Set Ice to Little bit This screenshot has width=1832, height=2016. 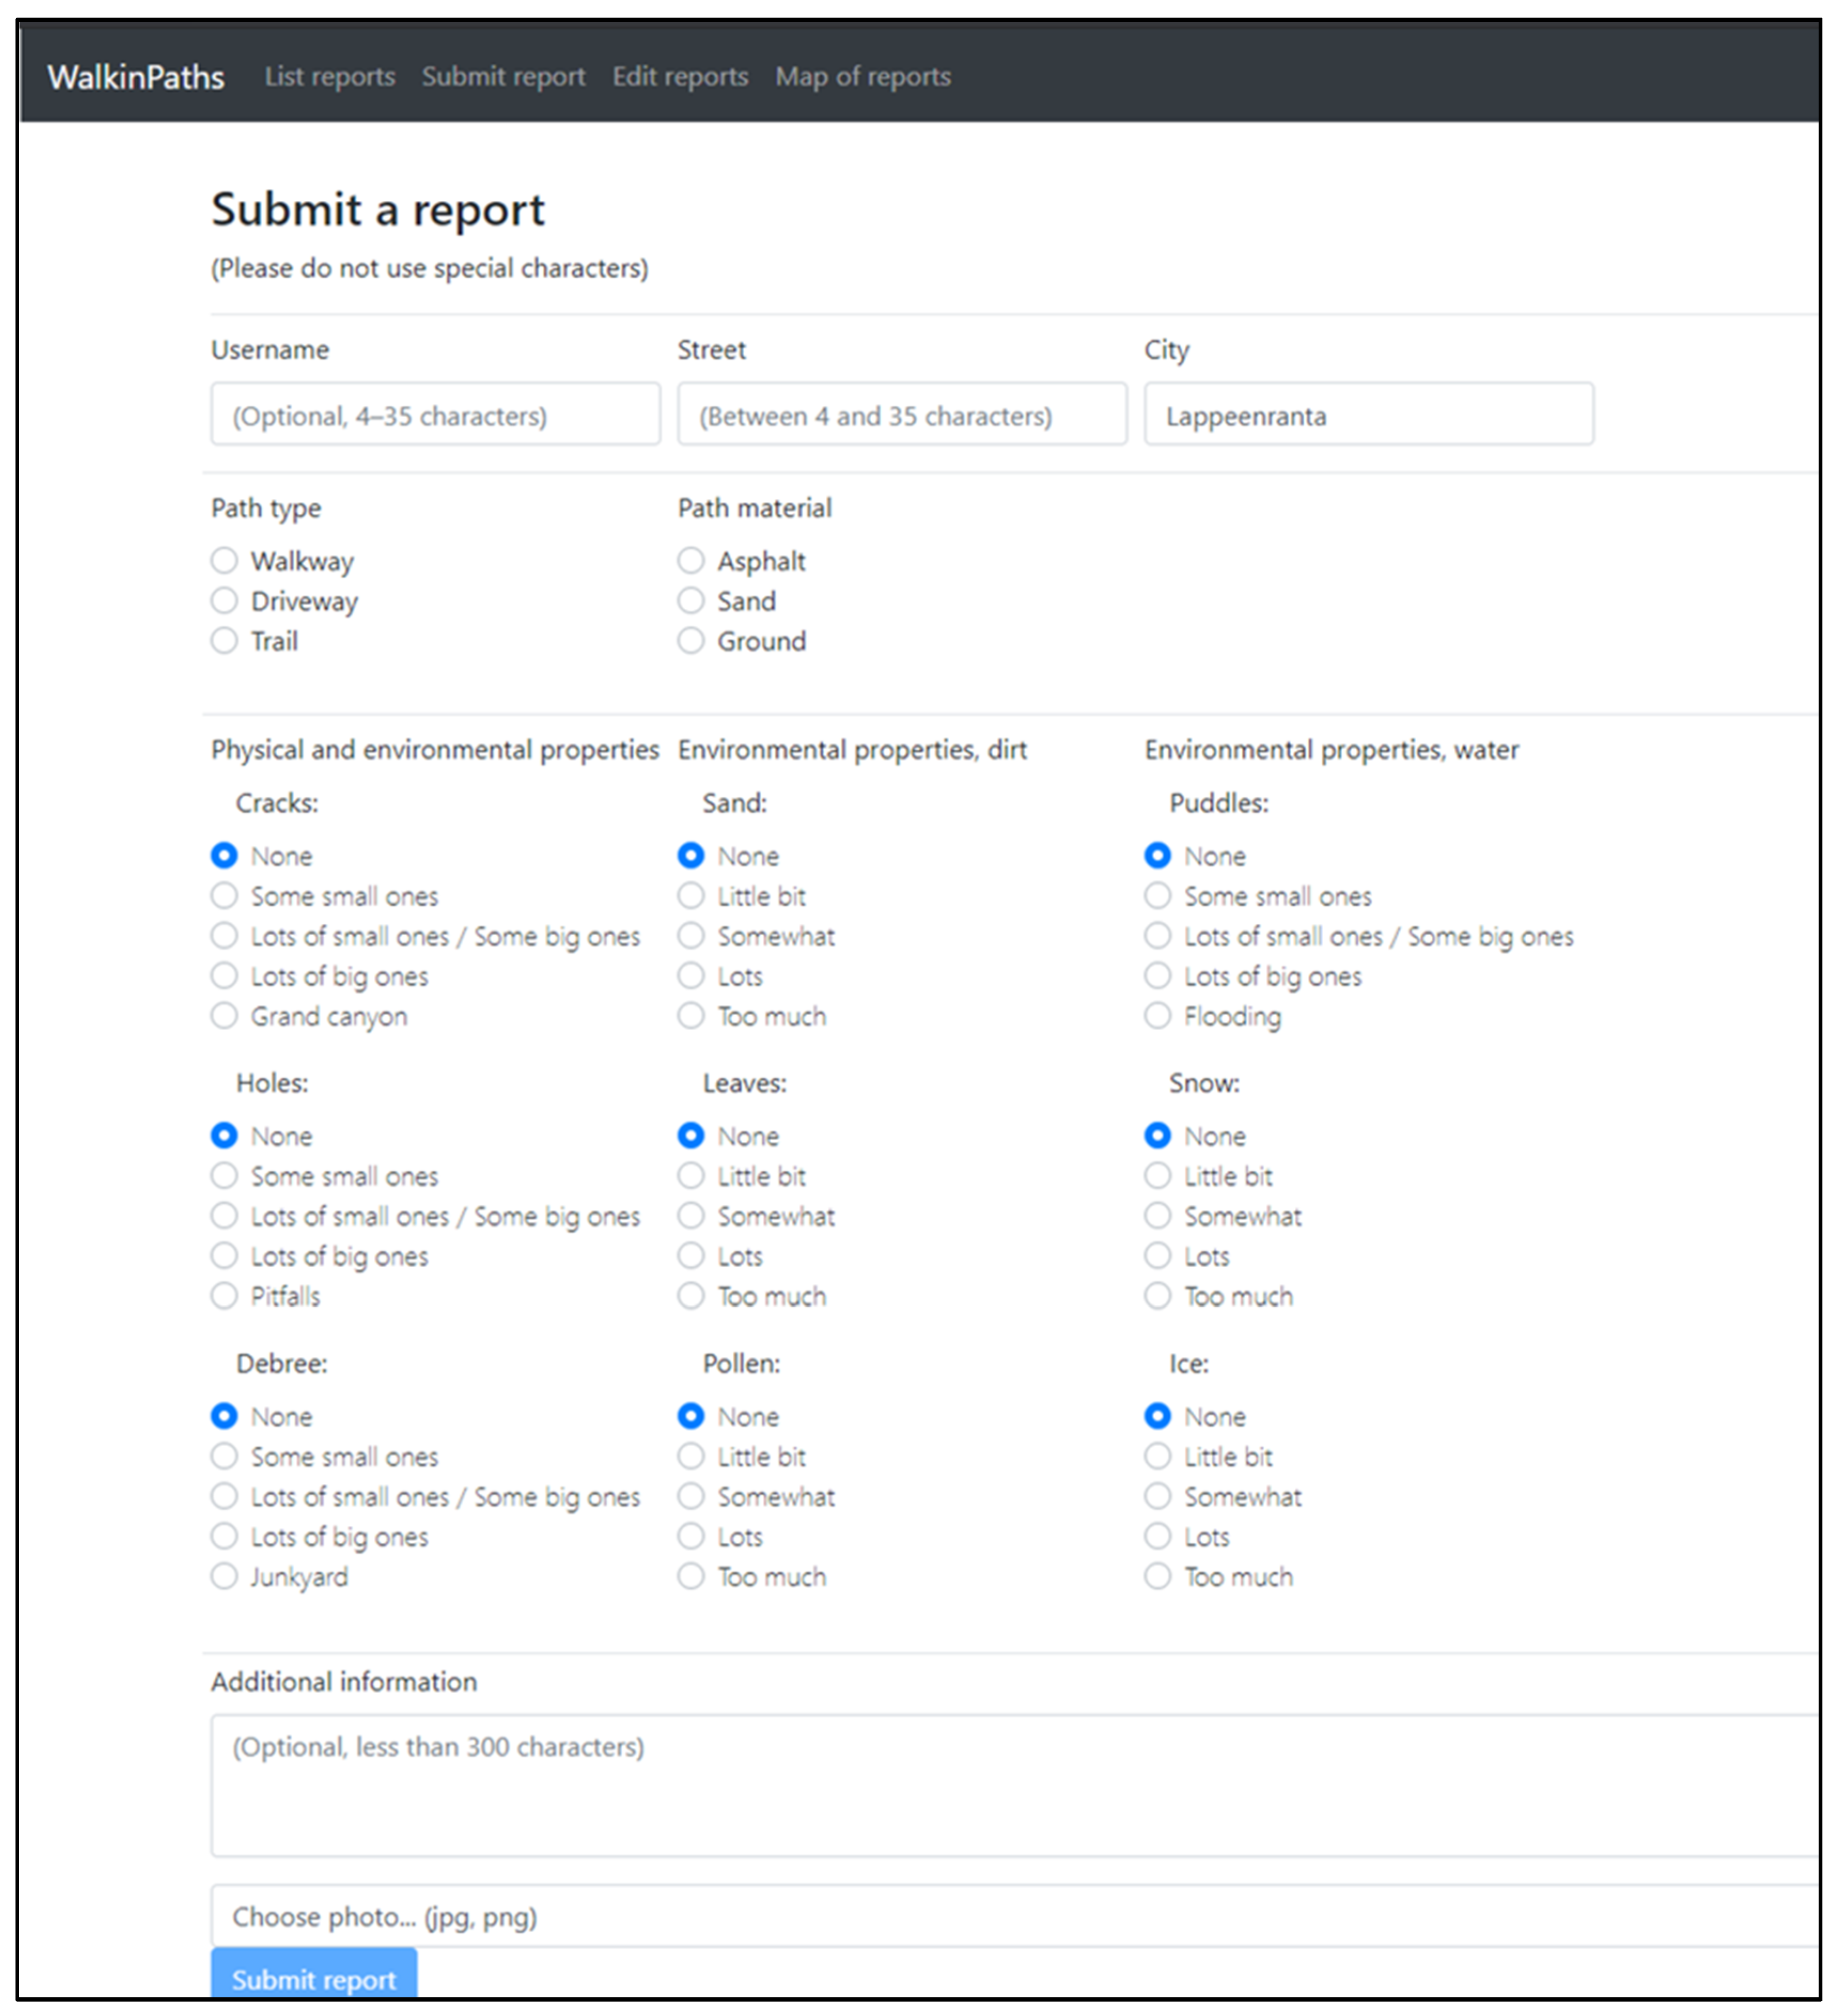[1158, 1457]
